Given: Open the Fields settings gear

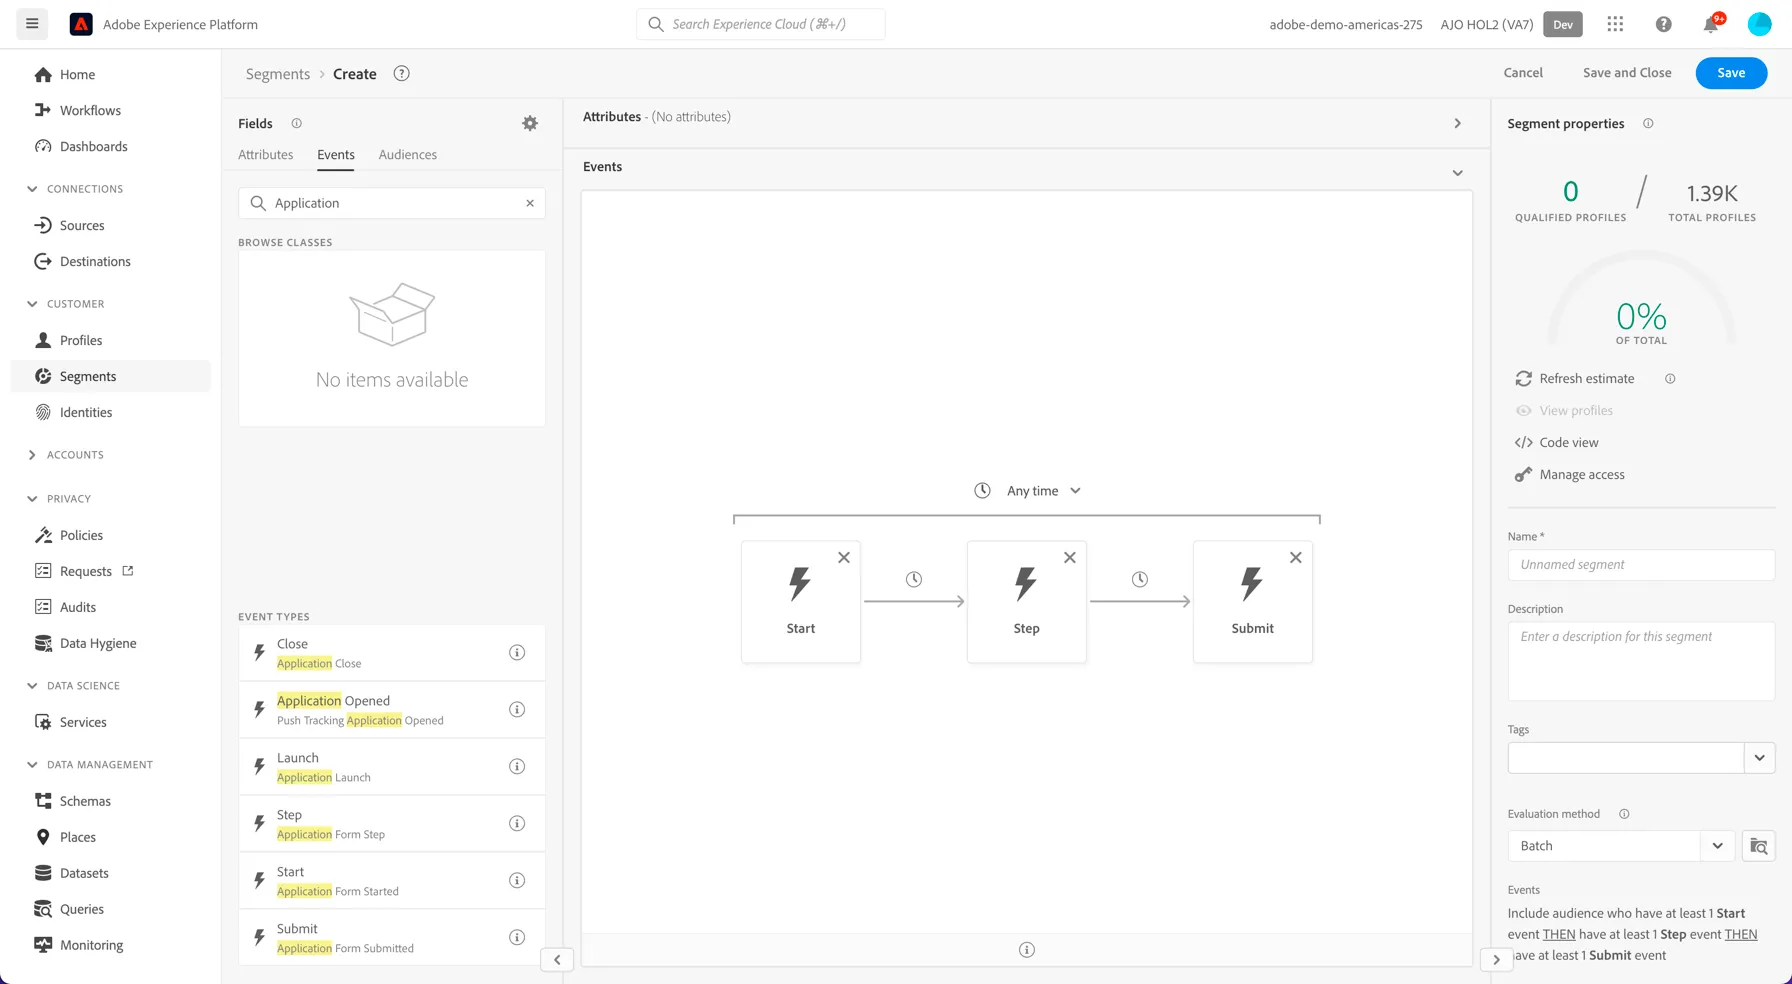Looking at the screenshot, I should 530,123.
